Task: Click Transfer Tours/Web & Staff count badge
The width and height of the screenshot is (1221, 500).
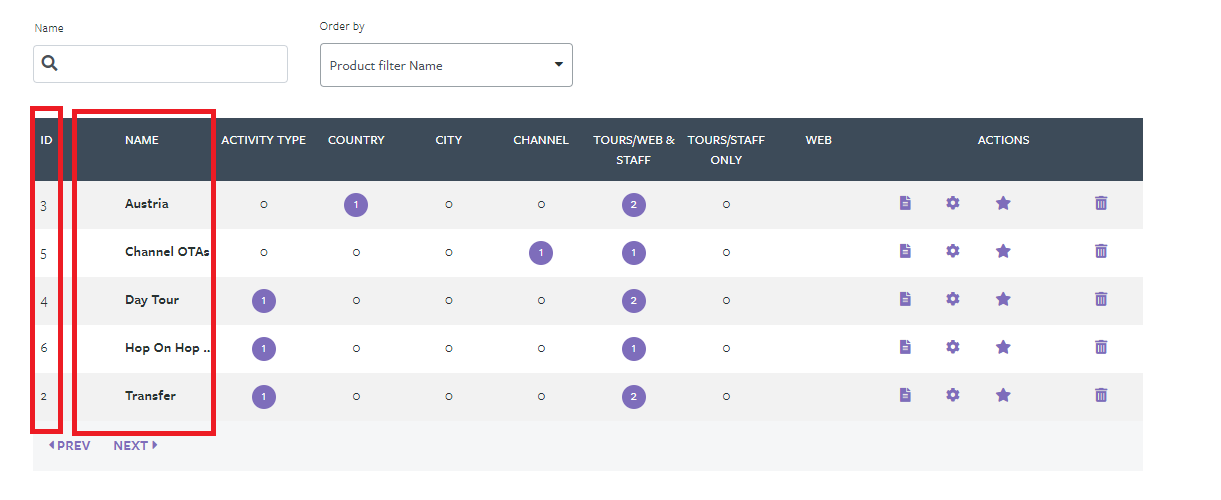Action: click(x=633, y=397)
